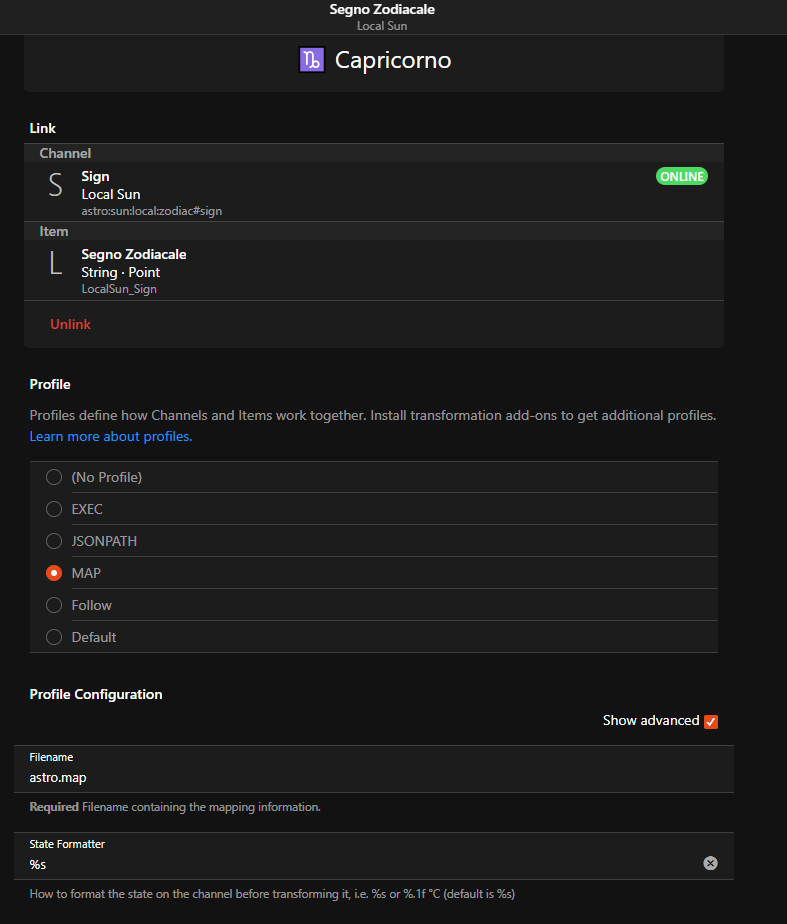The width and height of the screenshot is (787, 924).
Task: Select the EXEC profile radio button
Action: [54, 509]
